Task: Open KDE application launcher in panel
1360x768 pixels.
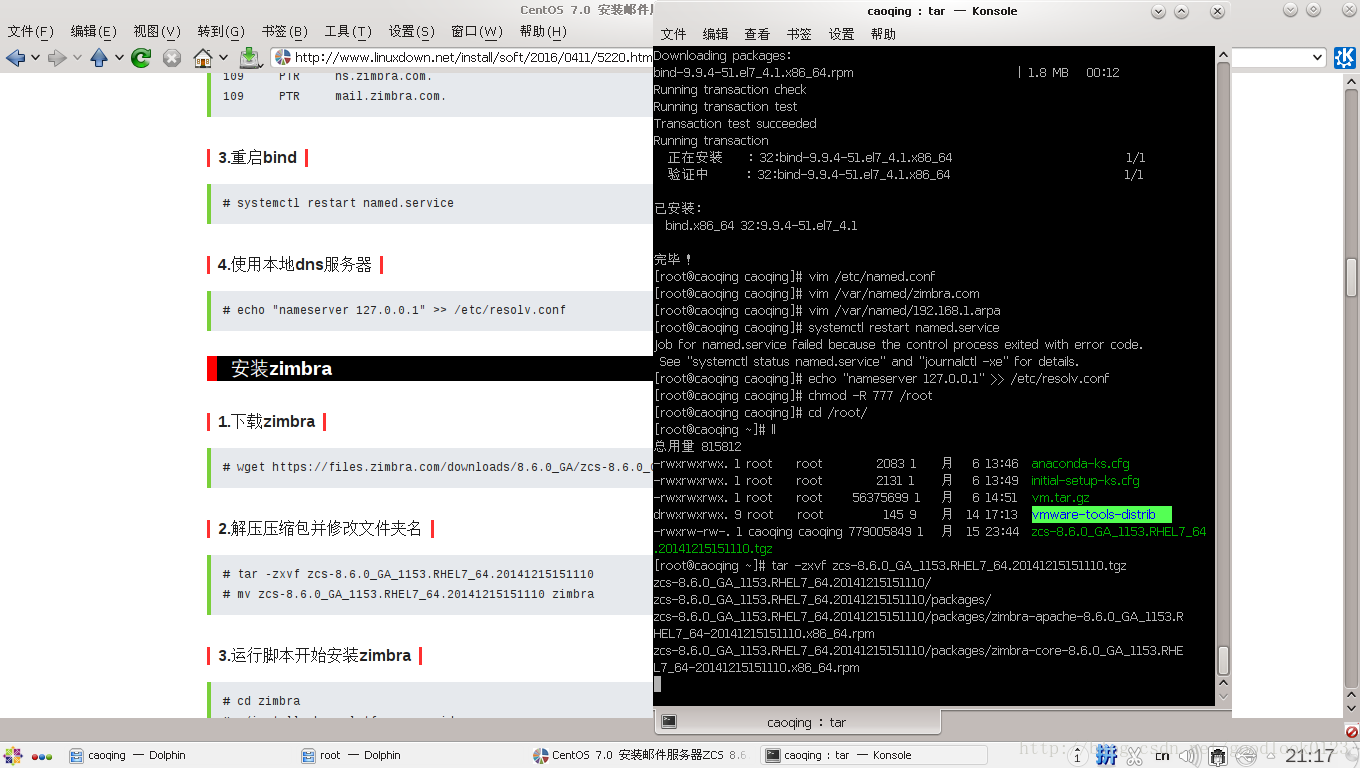Action: 14,756
